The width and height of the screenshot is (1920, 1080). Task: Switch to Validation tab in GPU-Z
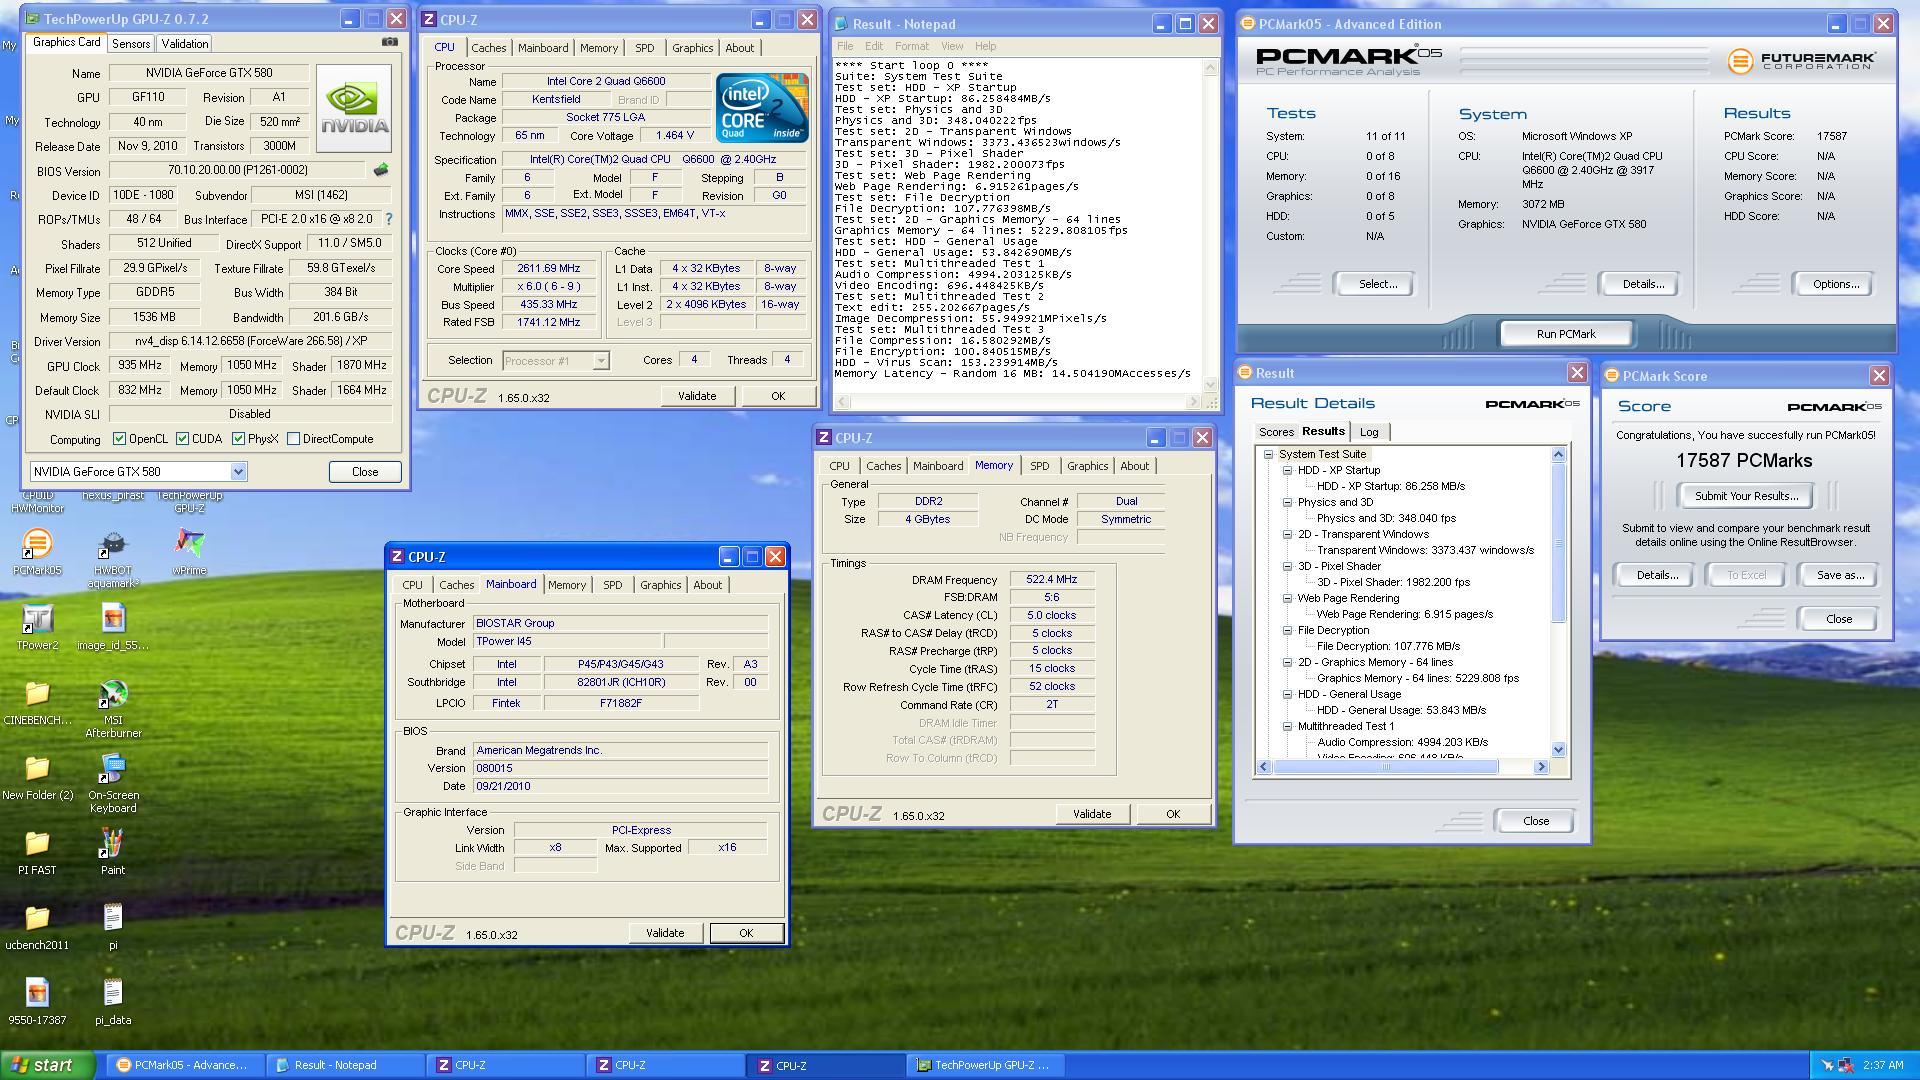[x=185, y=44]
